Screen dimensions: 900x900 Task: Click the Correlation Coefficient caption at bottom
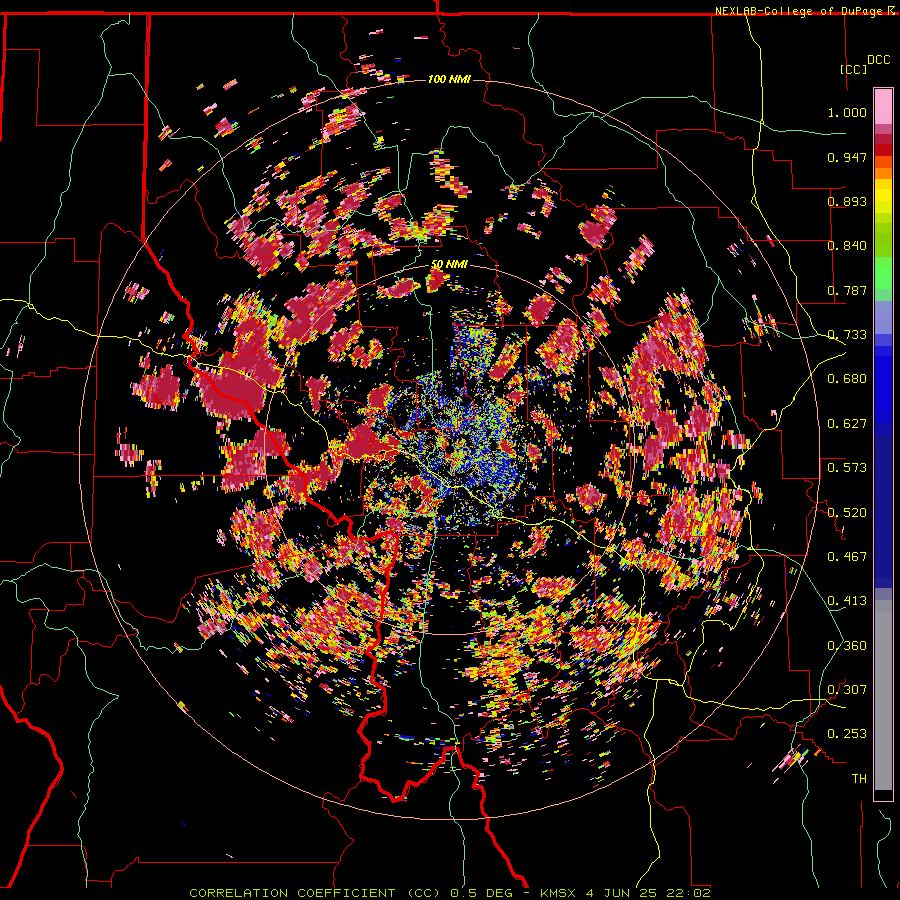coord(450,893)
